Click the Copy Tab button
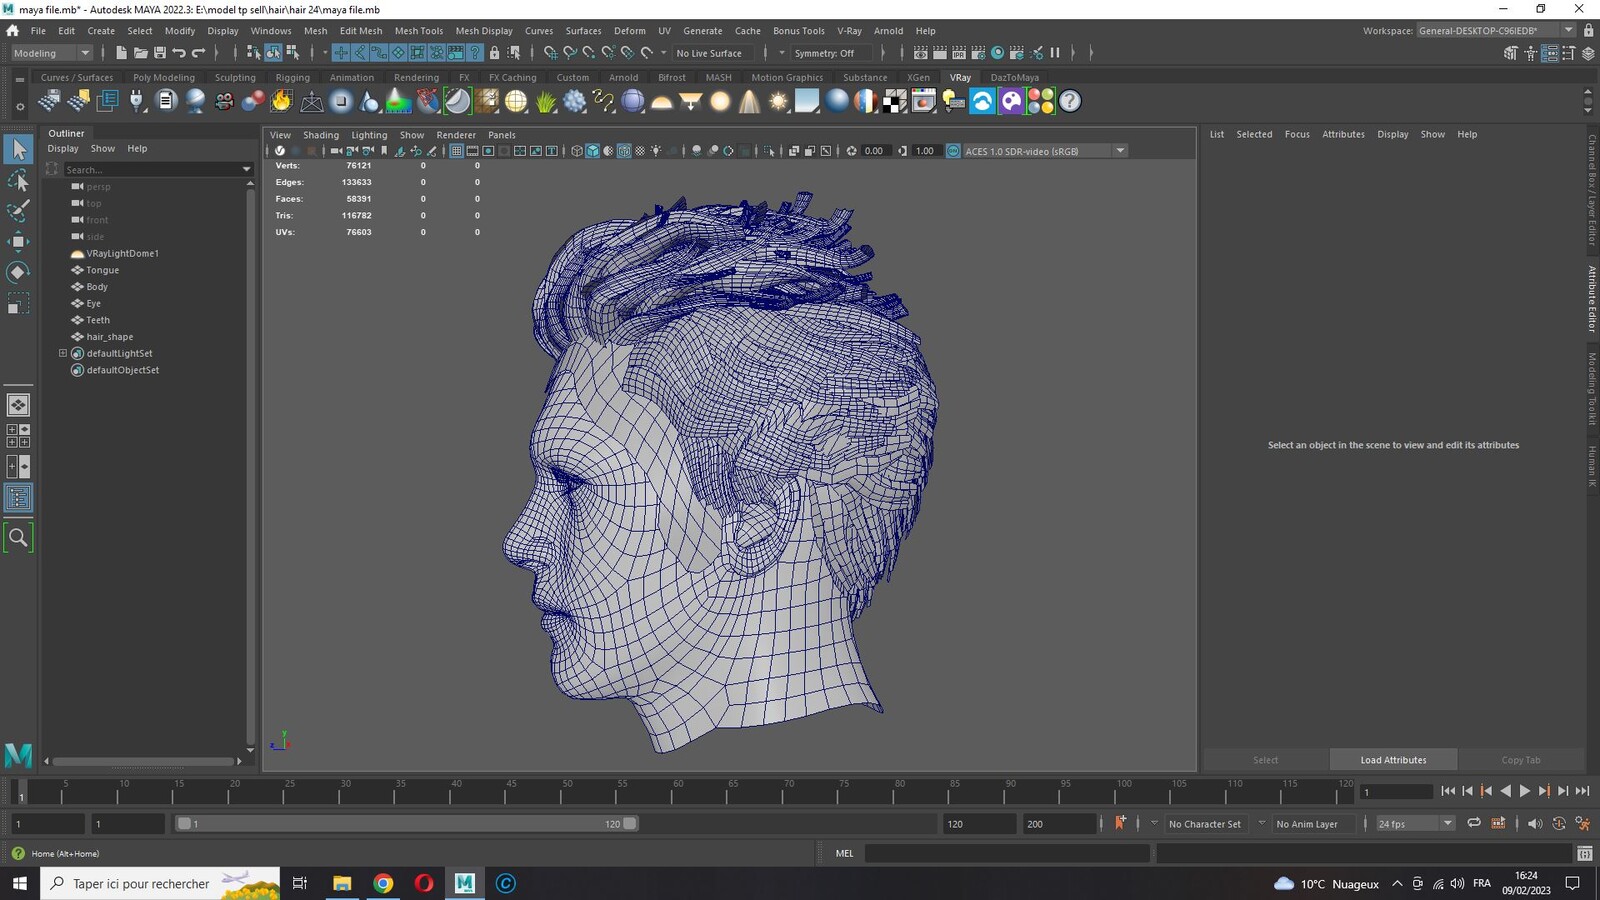The image size is (1600, 900). 1520,760
